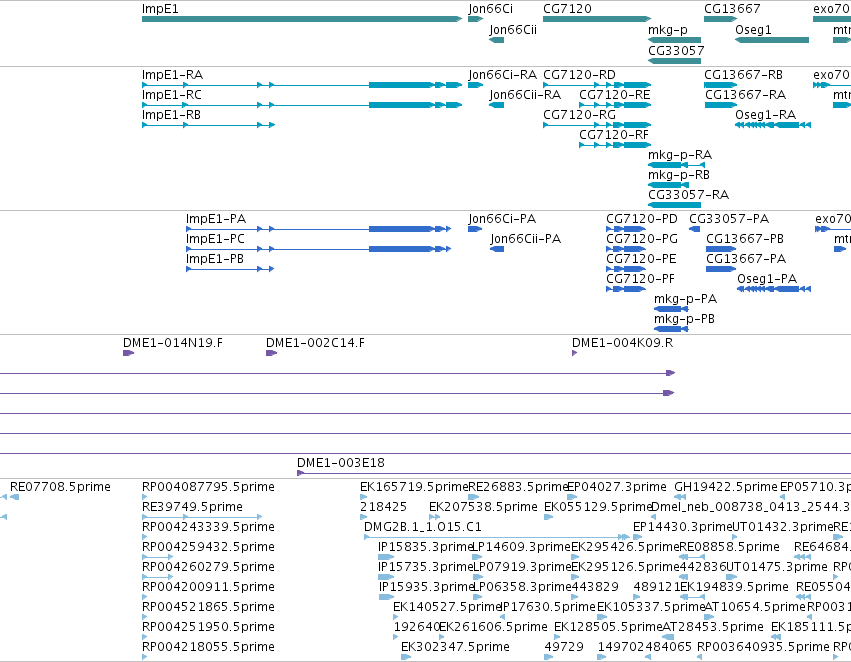Click the Jon66Cii-RA transcript label
851x662 pixels.
coord(525,94)
